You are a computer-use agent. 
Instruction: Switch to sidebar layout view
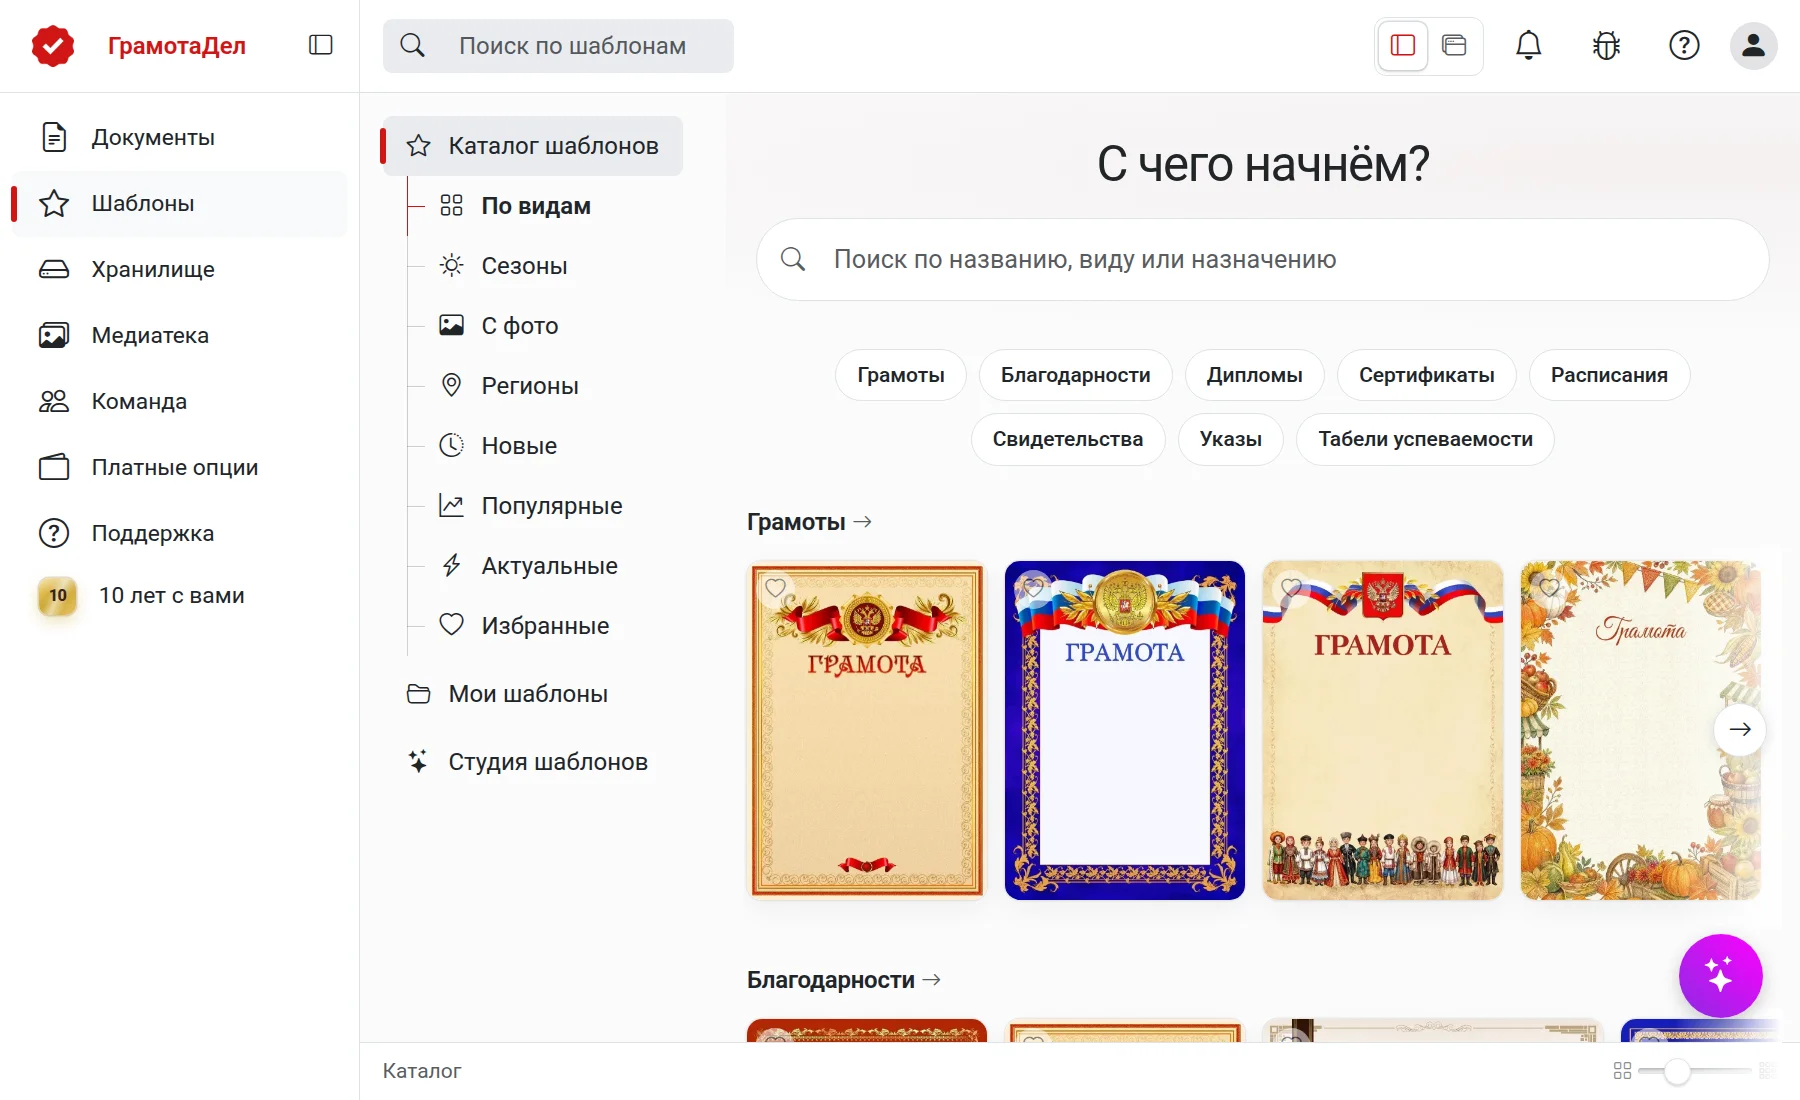(1403, 45)
